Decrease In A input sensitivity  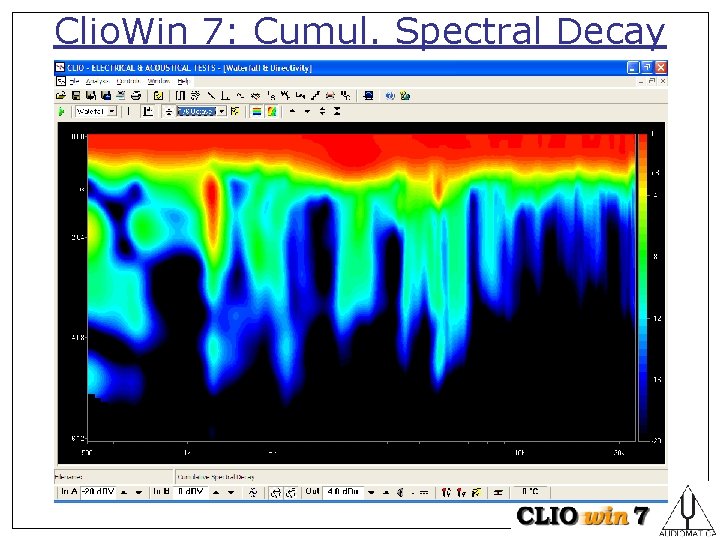pyautogui.click(x=139, y=492)
